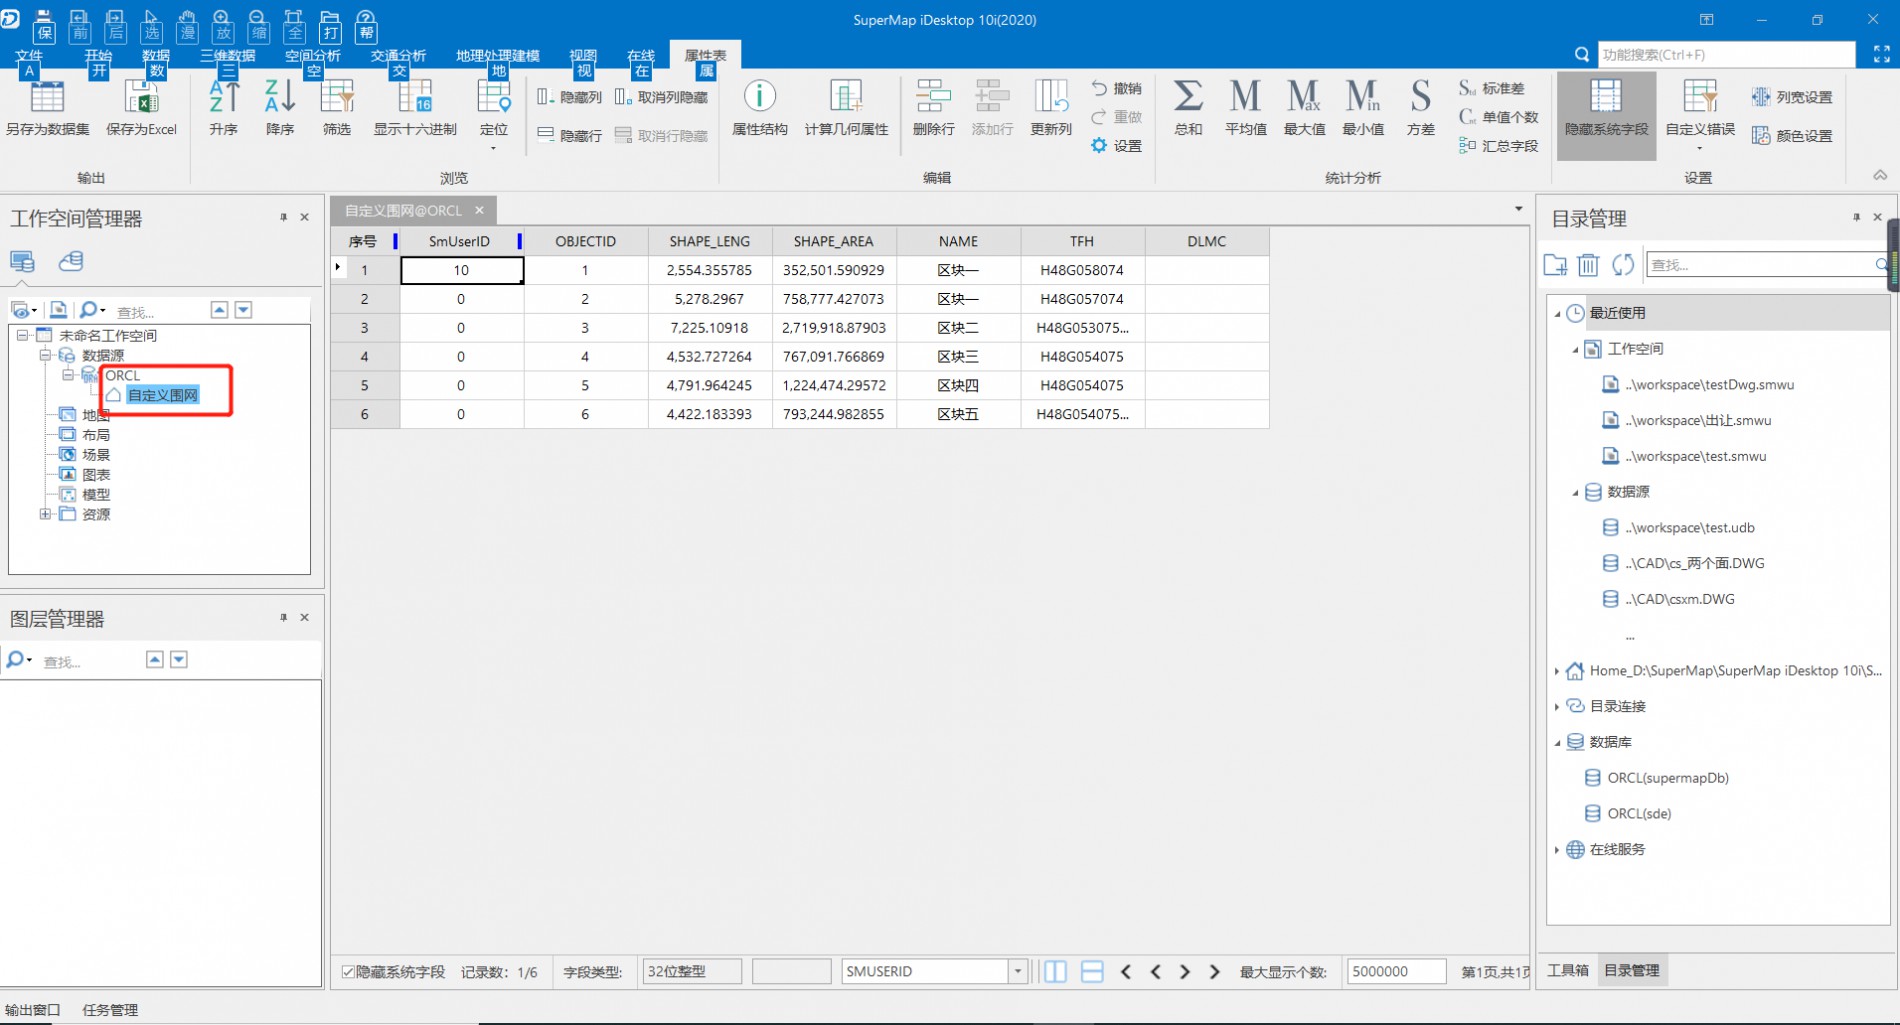This screenshot has width=1900, height=1025.
Task: Collapse the 数据库 catalog node
Action: pyautogui.click(x=1557, y=742)
